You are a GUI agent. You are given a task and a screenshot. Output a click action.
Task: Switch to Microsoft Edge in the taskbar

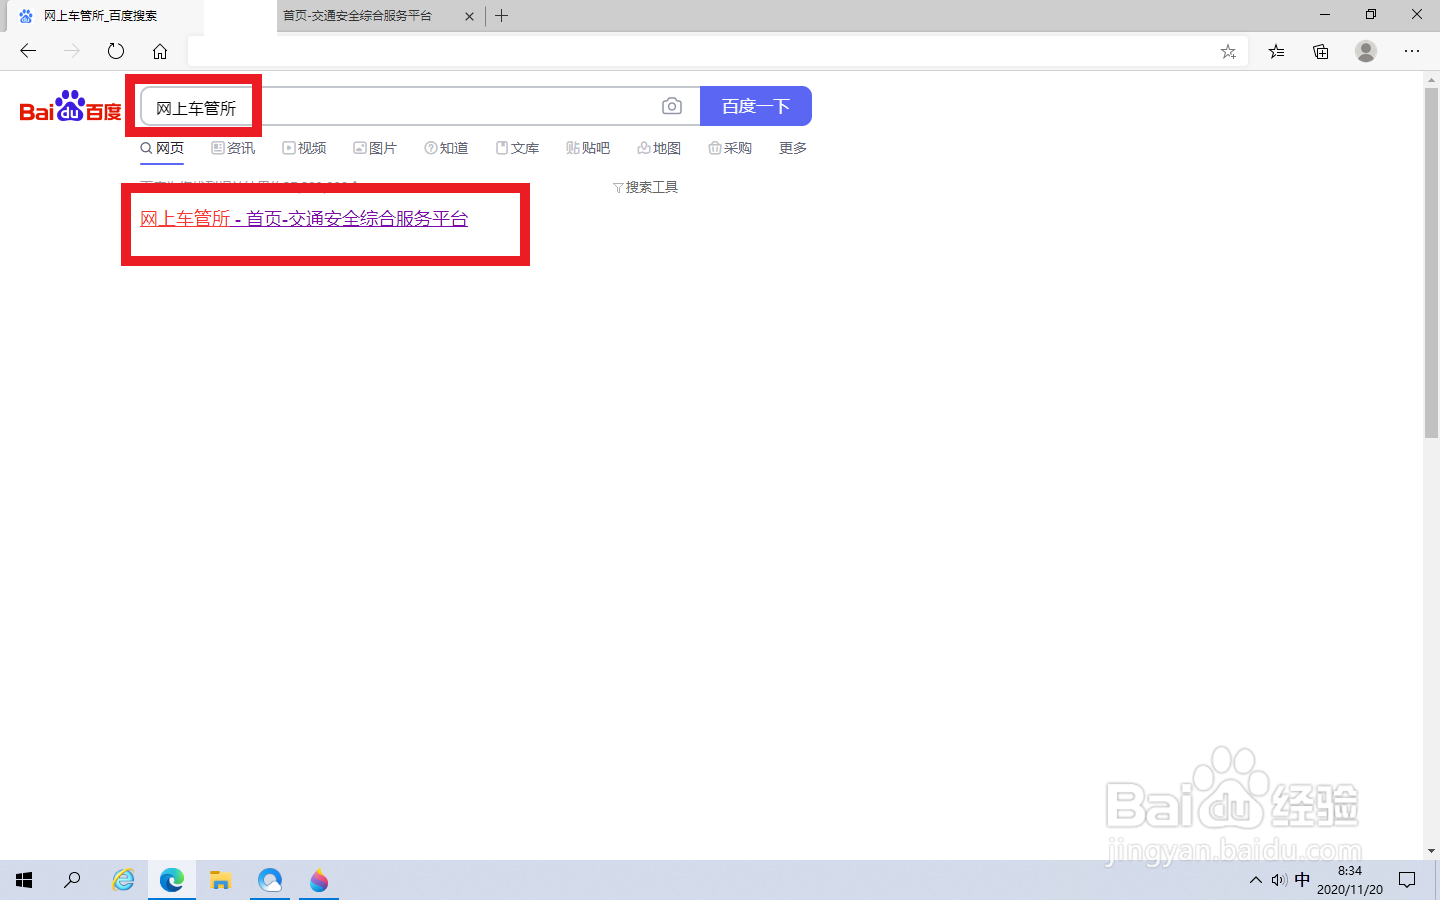pyautogui.click(x=172, y=880)
